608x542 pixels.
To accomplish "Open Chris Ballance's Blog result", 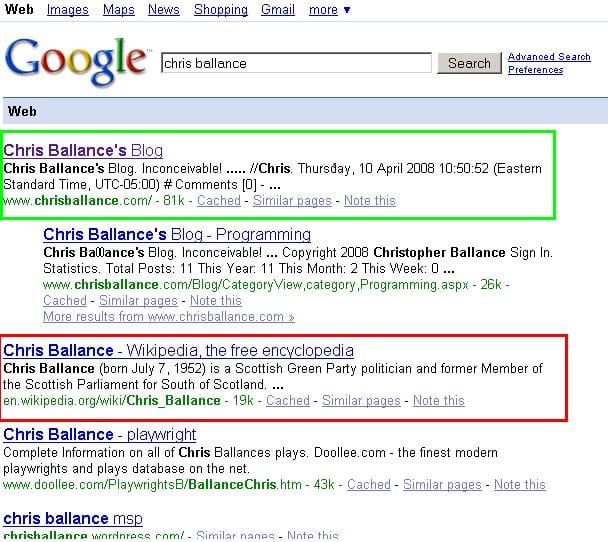I will 83,150.
